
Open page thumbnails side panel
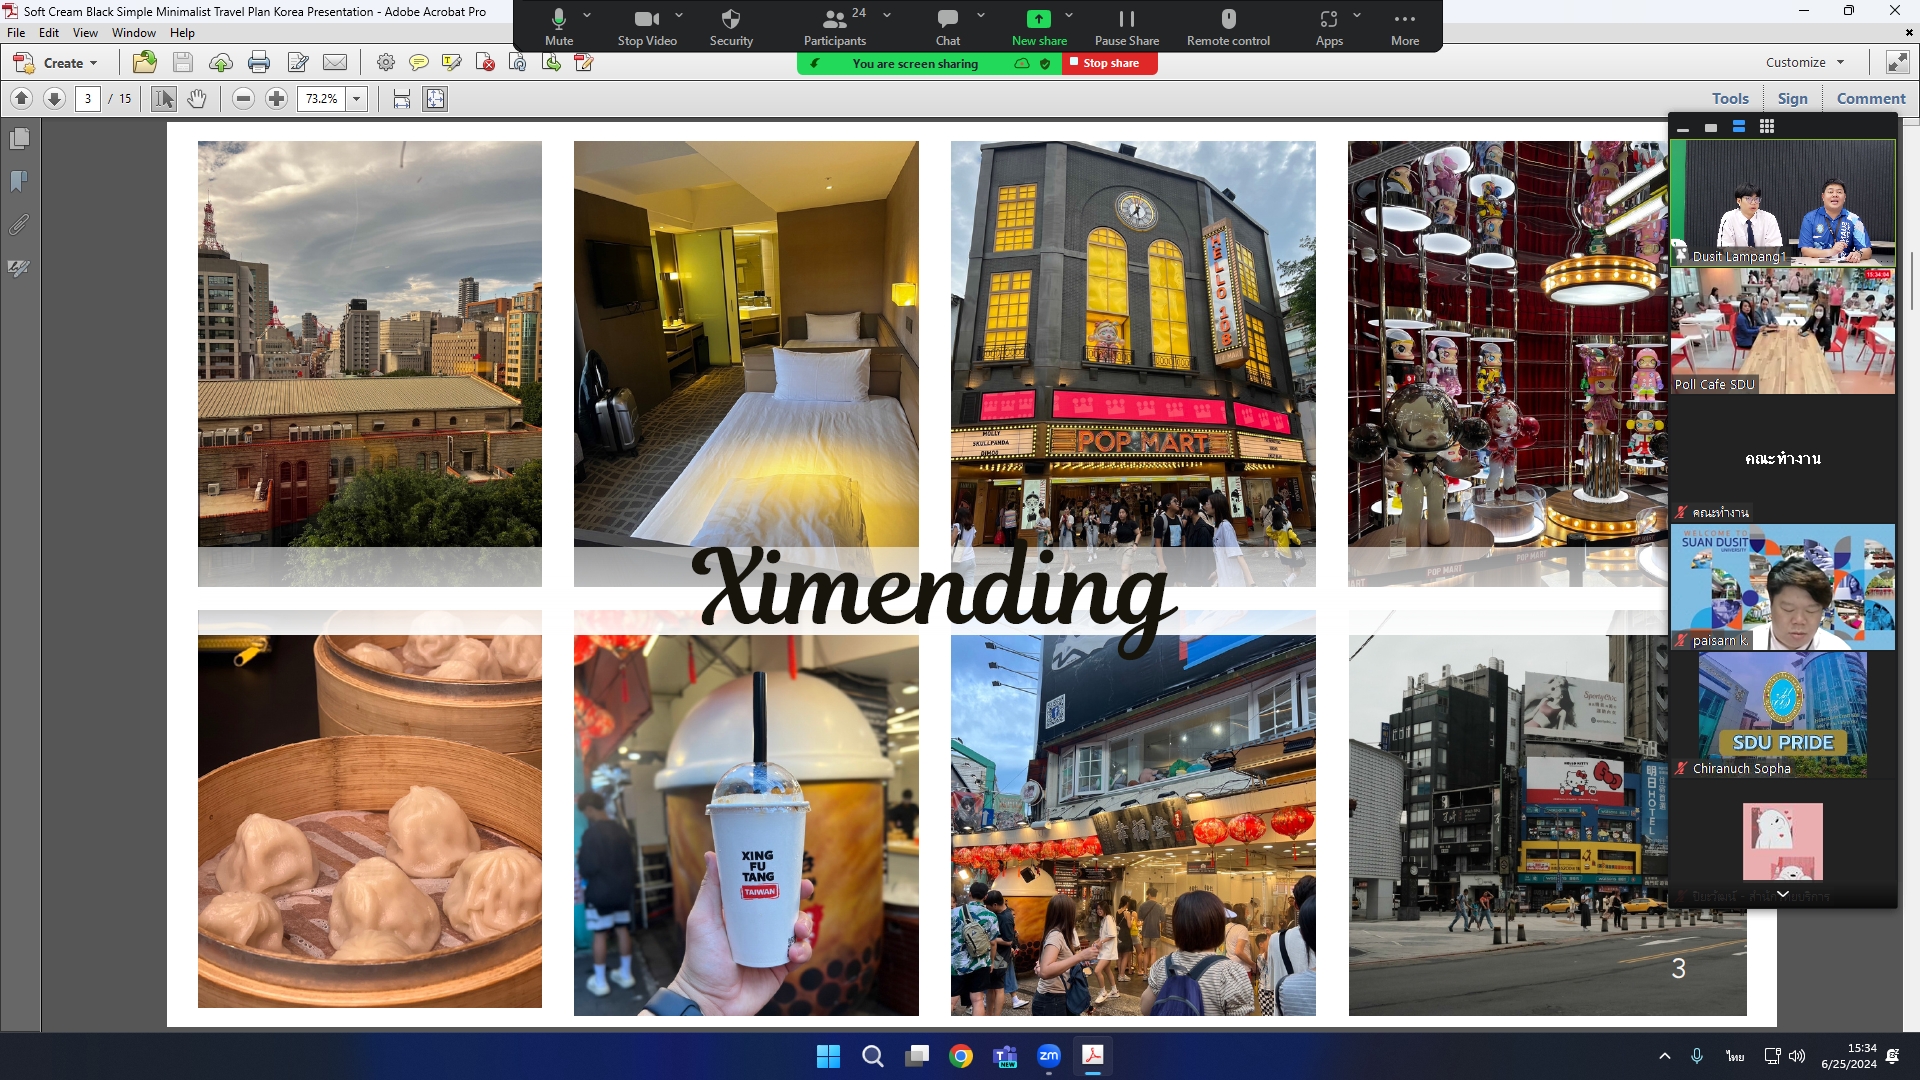[x=19, y=139]
